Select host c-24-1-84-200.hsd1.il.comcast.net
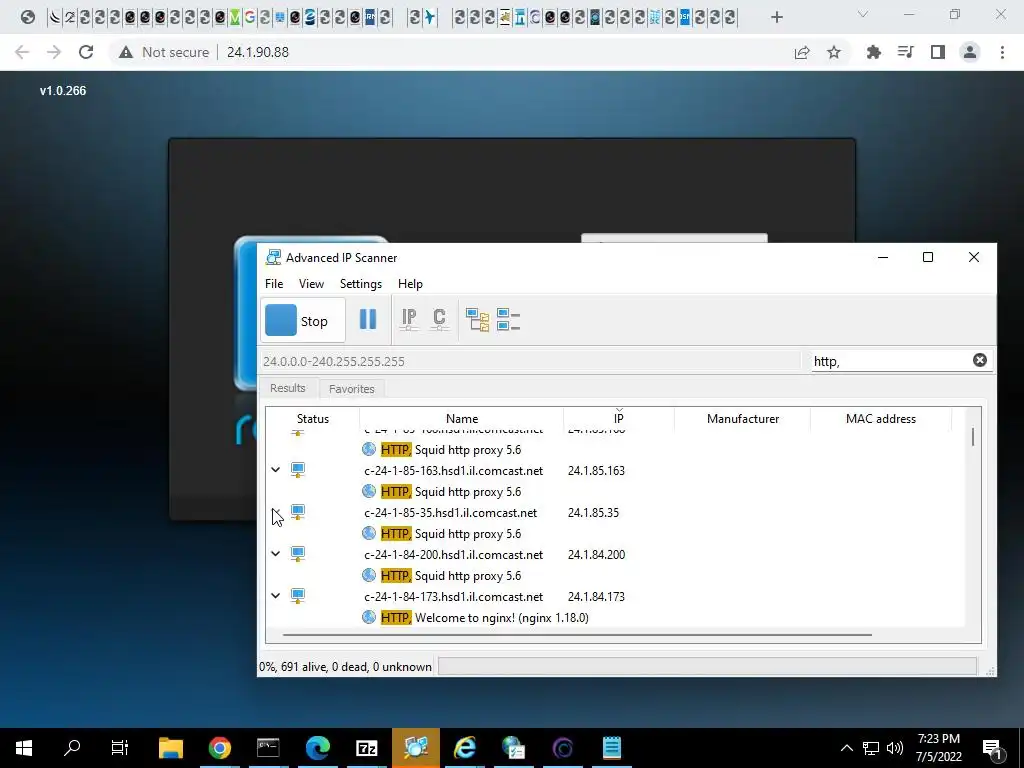 coord(453,554)
